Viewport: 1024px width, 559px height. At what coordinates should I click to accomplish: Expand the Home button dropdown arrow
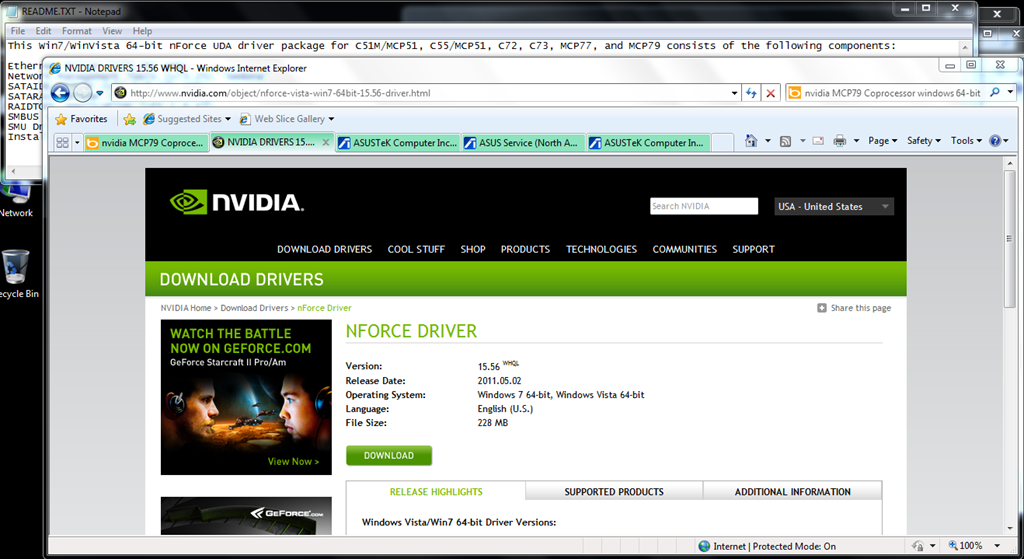coord(767,141)
